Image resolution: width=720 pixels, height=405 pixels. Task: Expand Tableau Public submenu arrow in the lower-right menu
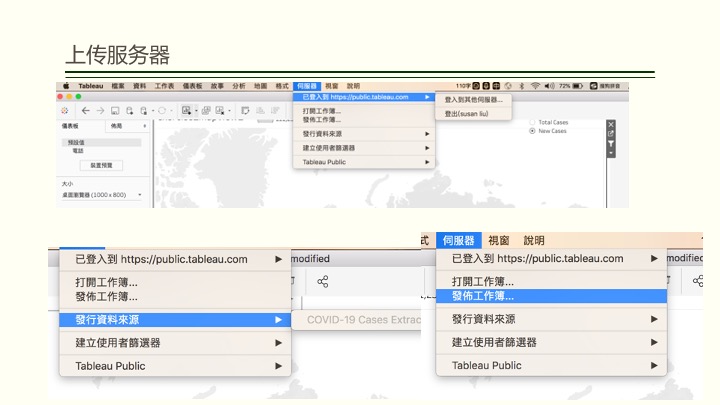click(654, 366)
